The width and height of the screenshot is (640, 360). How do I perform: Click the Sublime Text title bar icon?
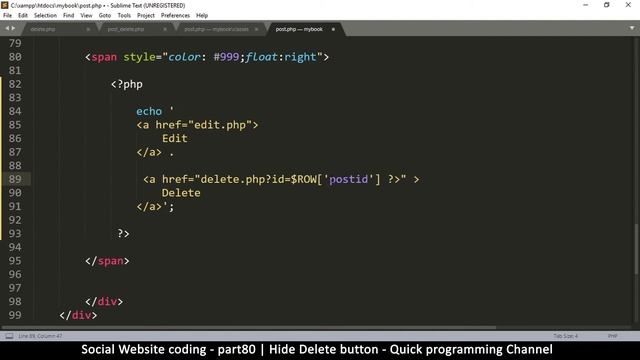pos(4,5)
